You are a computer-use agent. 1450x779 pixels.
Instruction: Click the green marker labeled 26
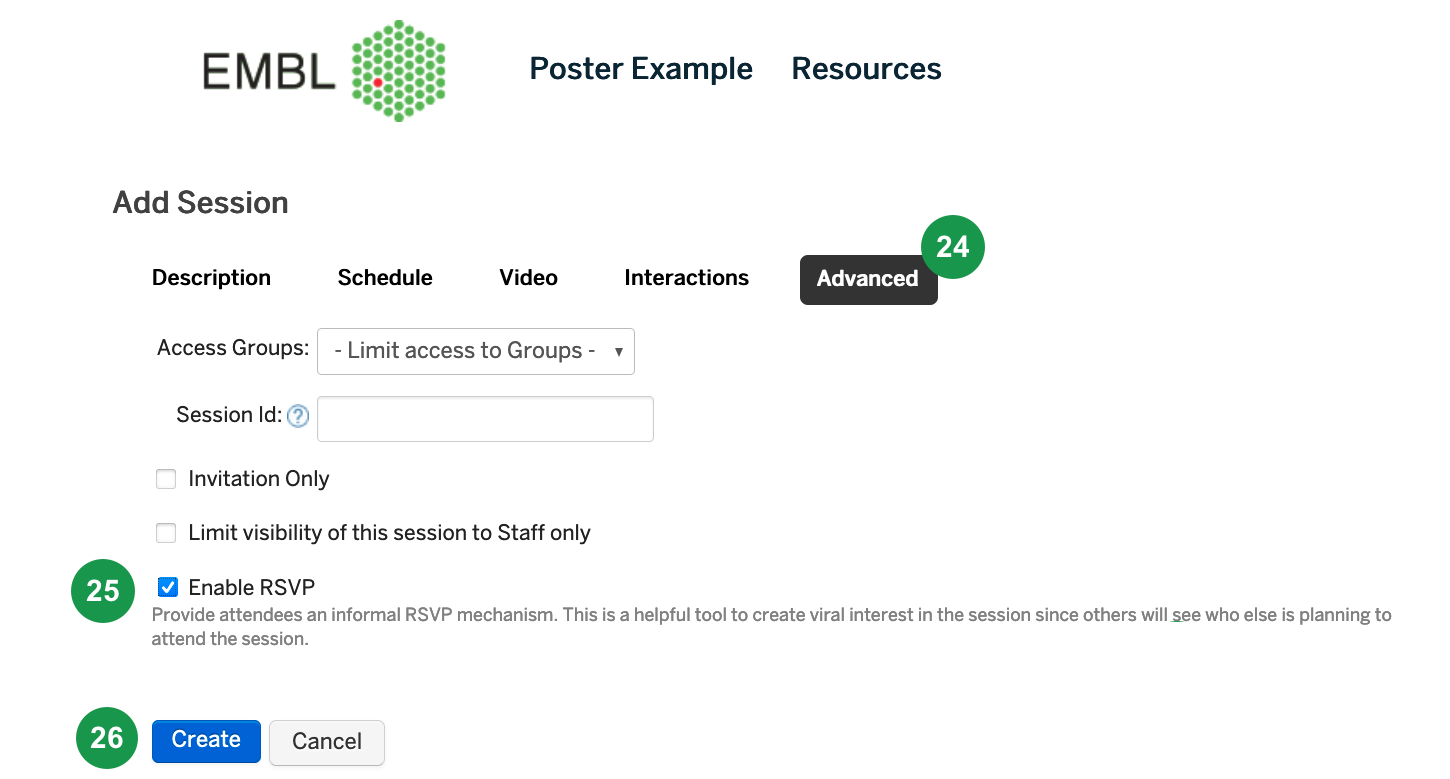point(105,738)
